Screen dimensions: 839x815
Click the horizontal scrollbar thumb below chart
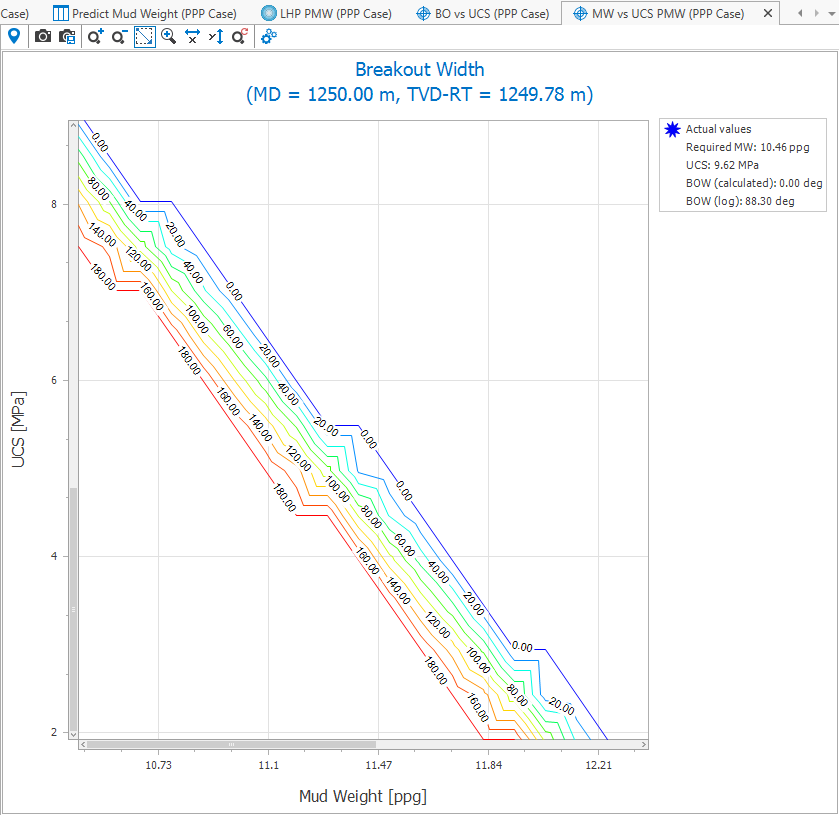[232, 744]
